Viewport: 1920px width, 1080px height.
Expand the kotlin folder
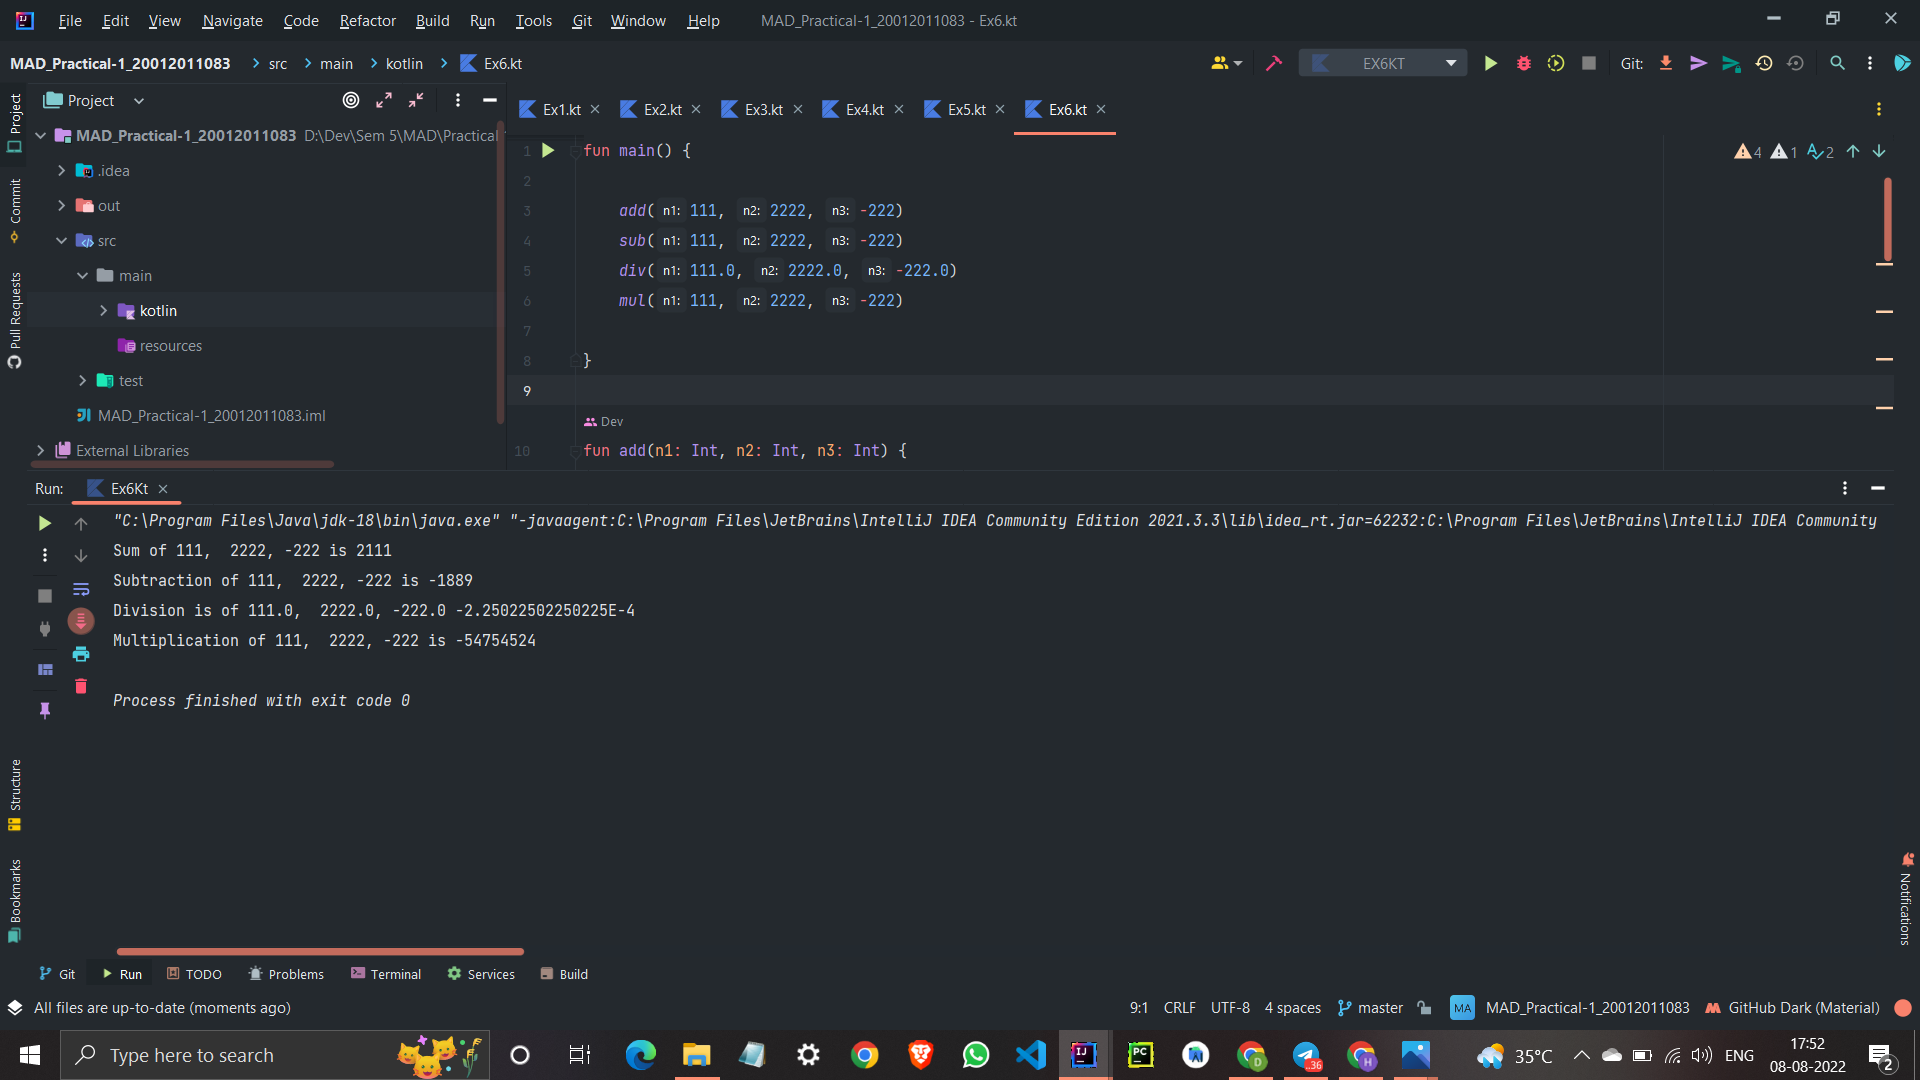click(x=104, y=310)
